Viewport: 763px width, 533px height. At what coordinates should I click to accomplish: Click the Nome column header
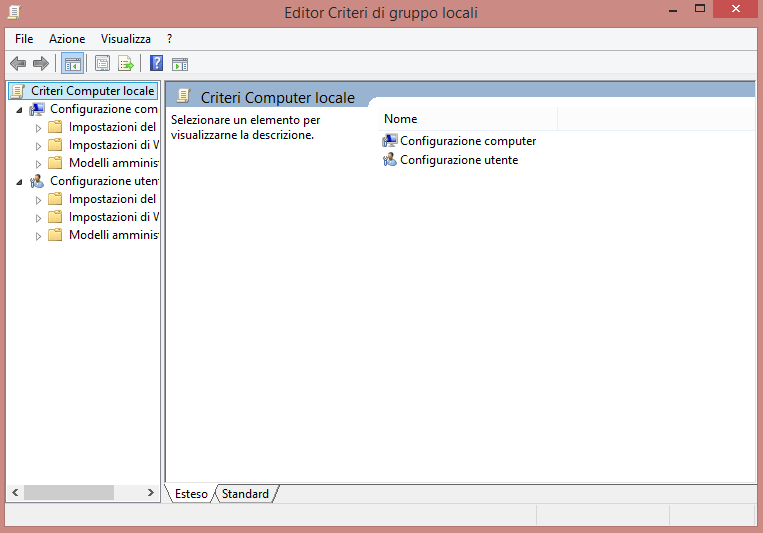point(467,119)
